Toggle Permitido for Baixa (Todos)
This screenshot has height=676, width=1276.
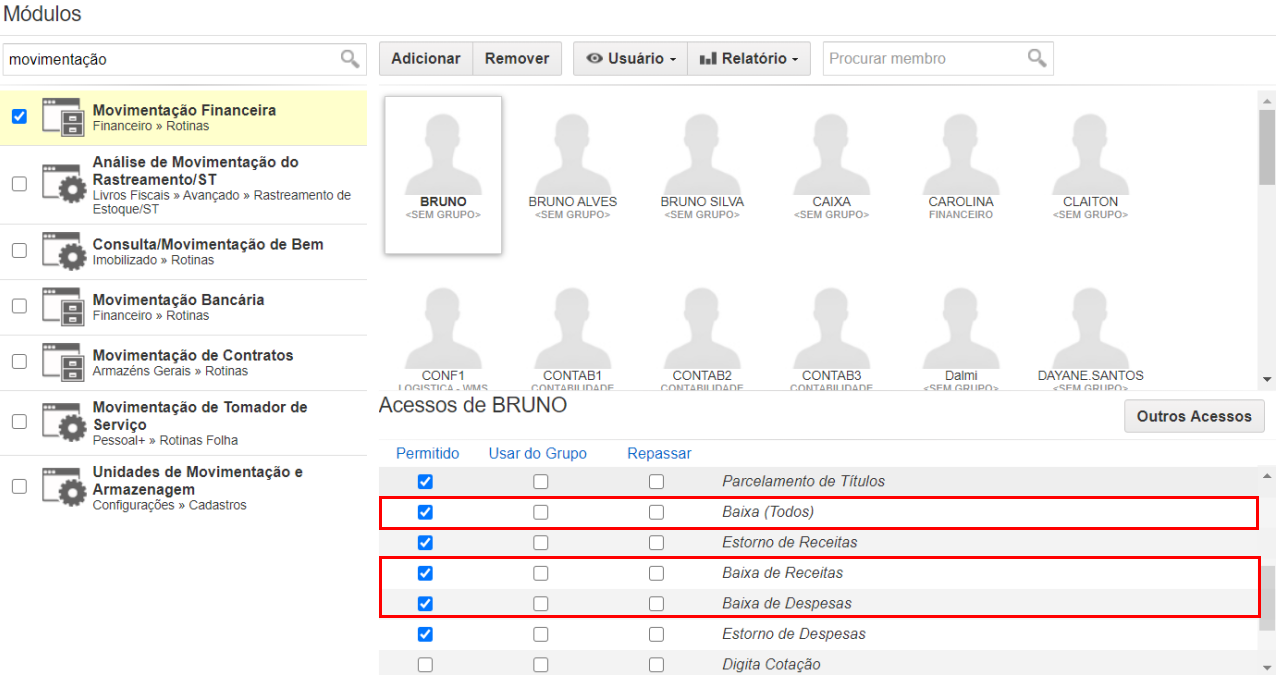point(425,512)
